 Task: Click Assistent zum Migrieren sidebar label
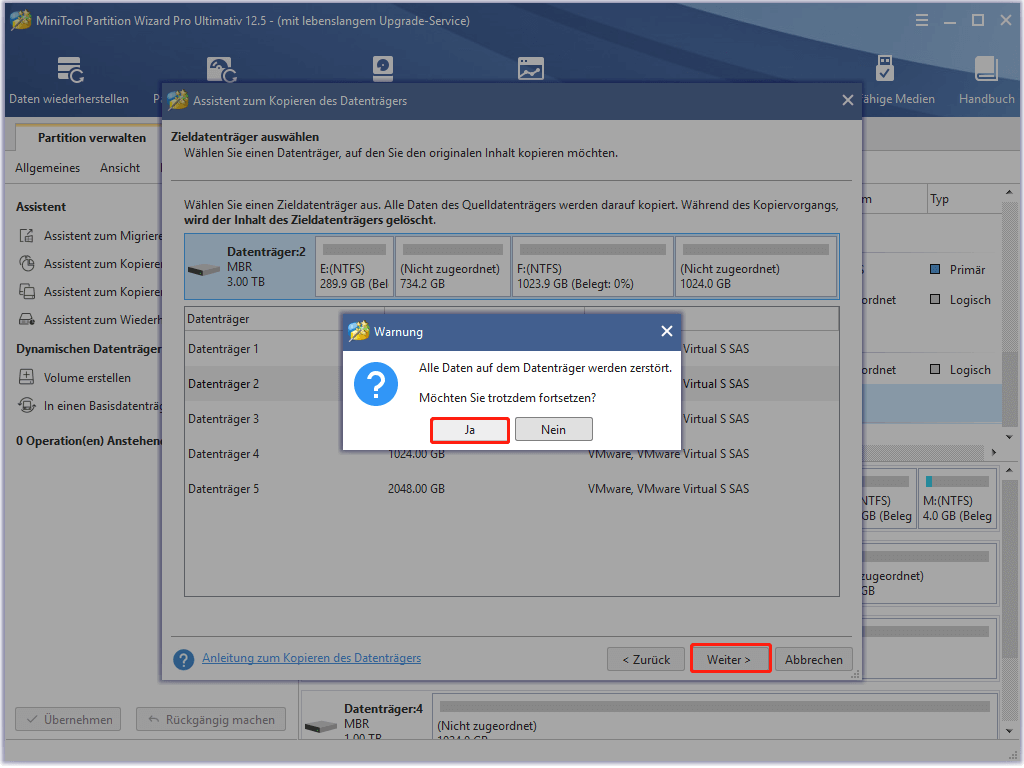pyautogui.click(x=103, y=236)
